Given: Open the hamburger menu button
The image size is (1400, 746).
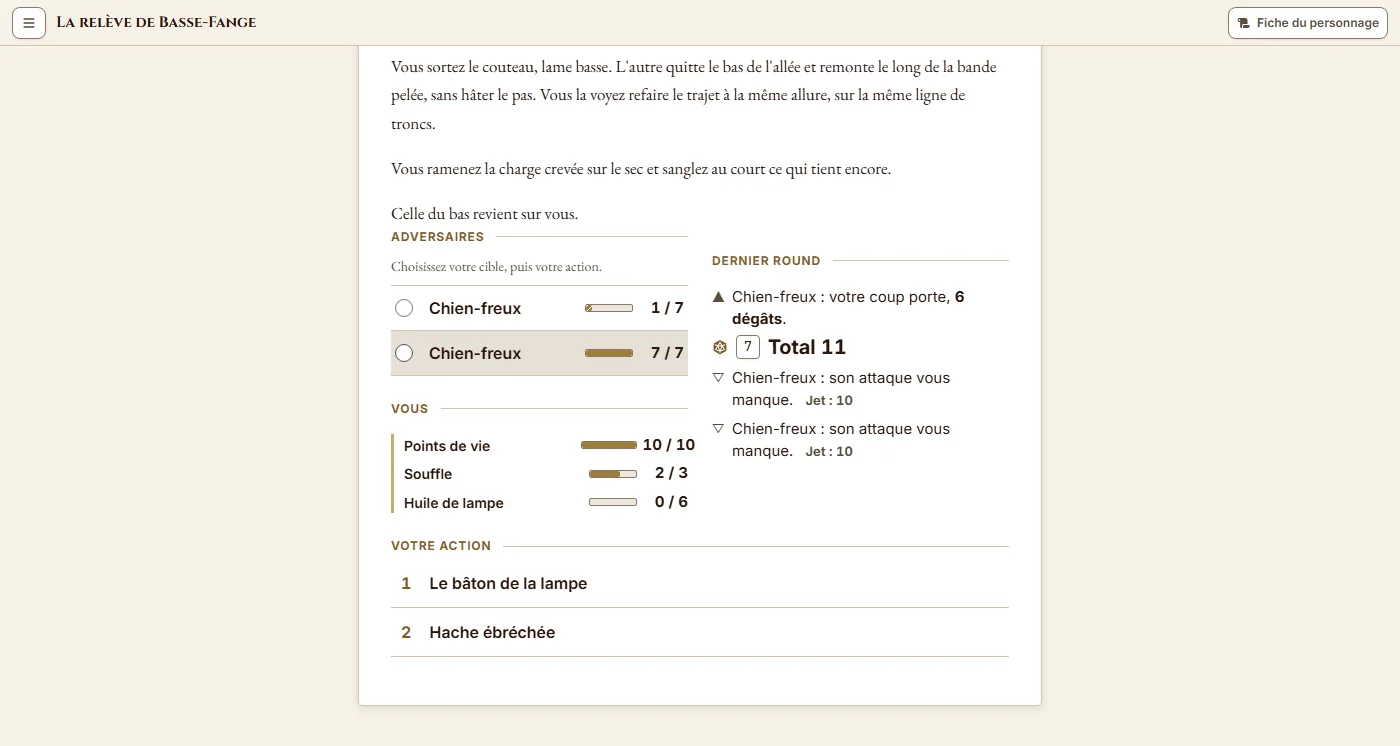Looking at the screenshot, I should pos(29,22).
